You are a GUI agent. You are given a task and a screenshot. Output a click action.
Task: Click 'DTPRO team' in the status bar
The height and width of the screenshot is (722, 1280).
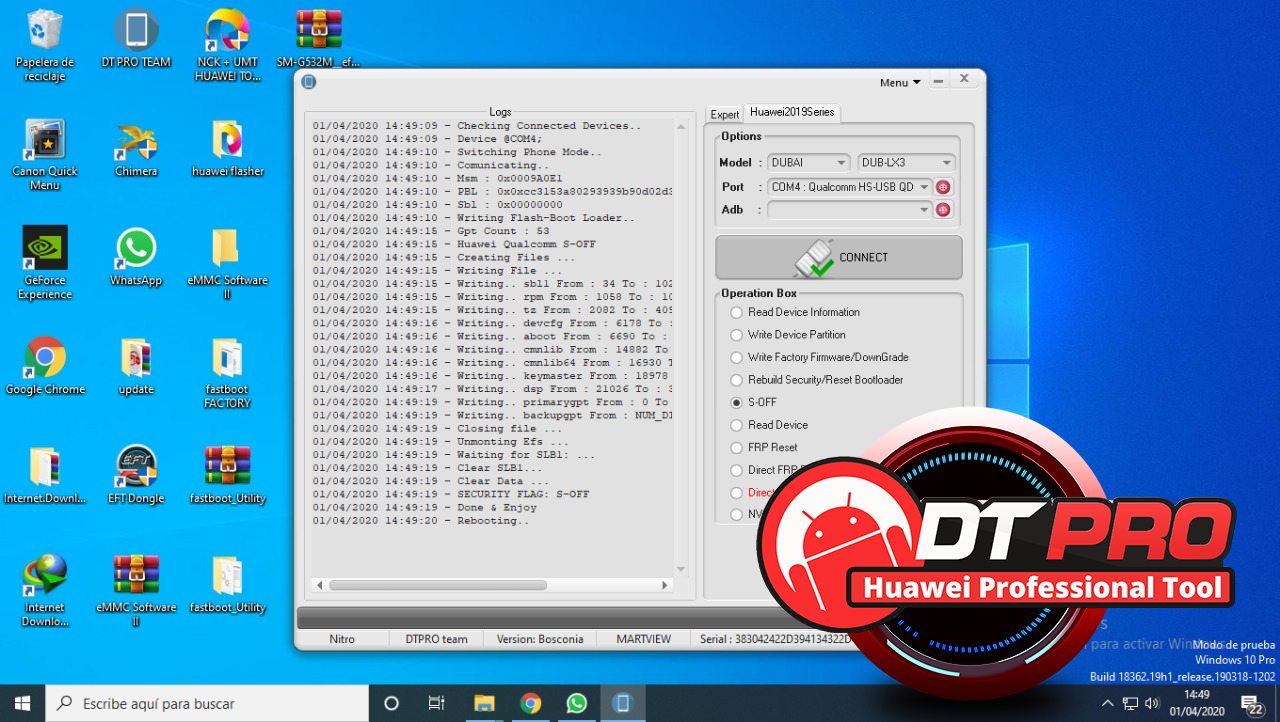coord(436,639)
